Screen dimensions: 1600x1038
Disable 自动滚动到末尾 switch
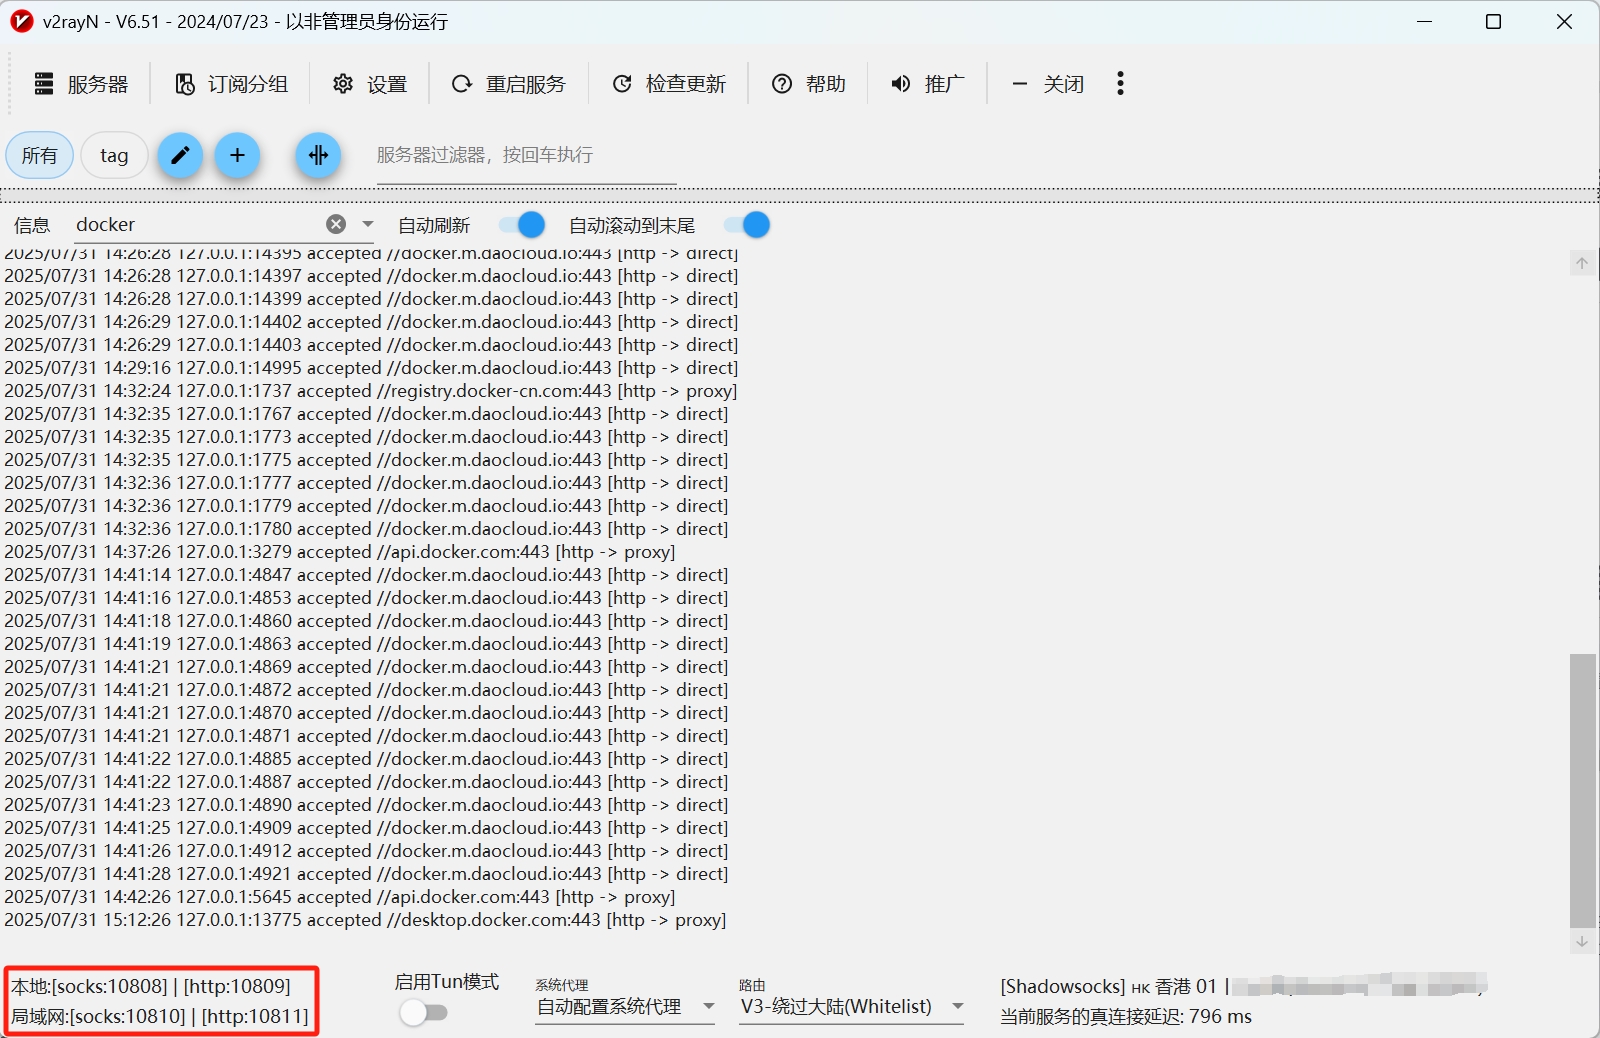pyautogui.click(x=747, y=225)
